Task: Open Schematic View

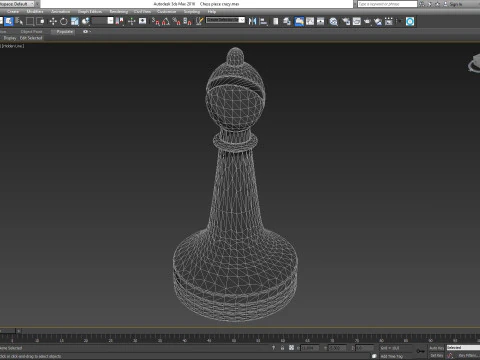Action: point(321,21)
